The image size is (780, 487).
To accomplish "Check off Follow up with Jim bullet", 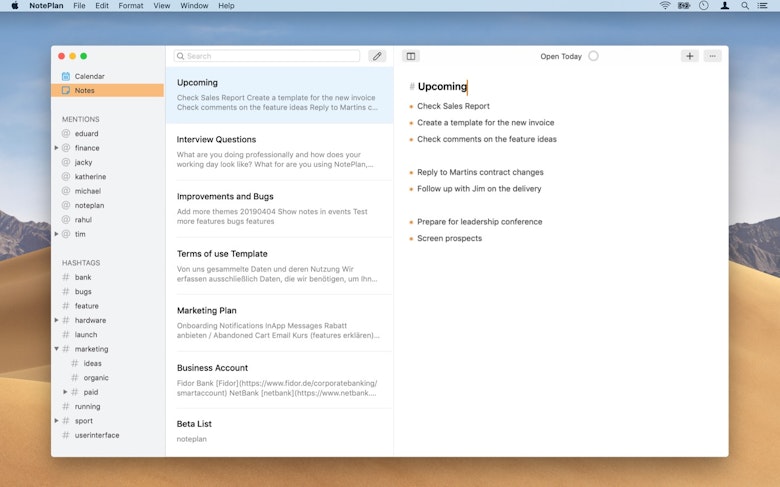I will 411,189.
